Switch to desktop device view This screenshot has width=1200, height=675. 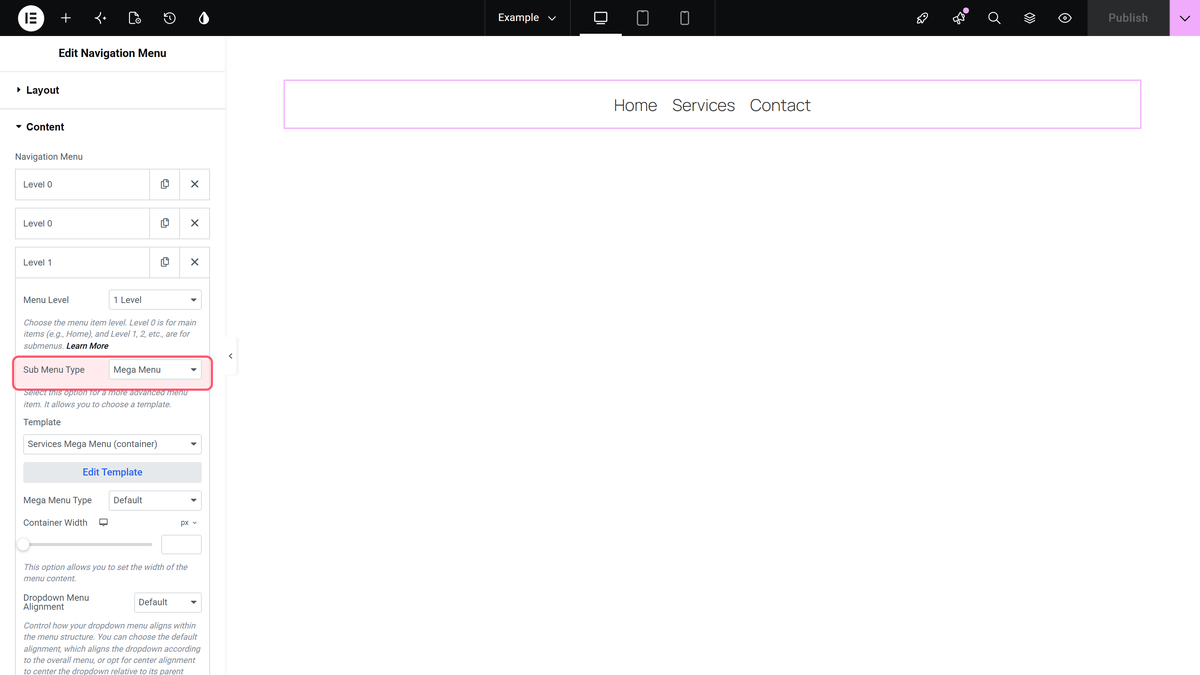pos(601,18)
